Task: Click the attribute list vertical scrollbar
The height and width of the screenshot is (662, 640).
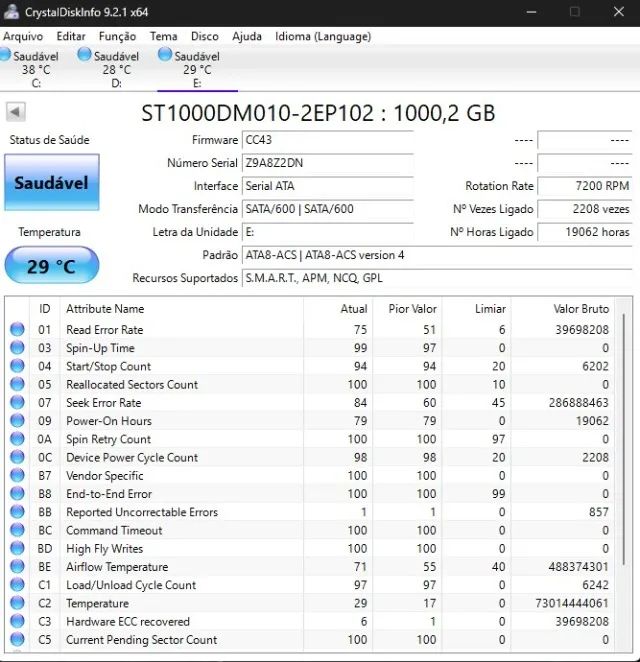Action: point(624,439)
